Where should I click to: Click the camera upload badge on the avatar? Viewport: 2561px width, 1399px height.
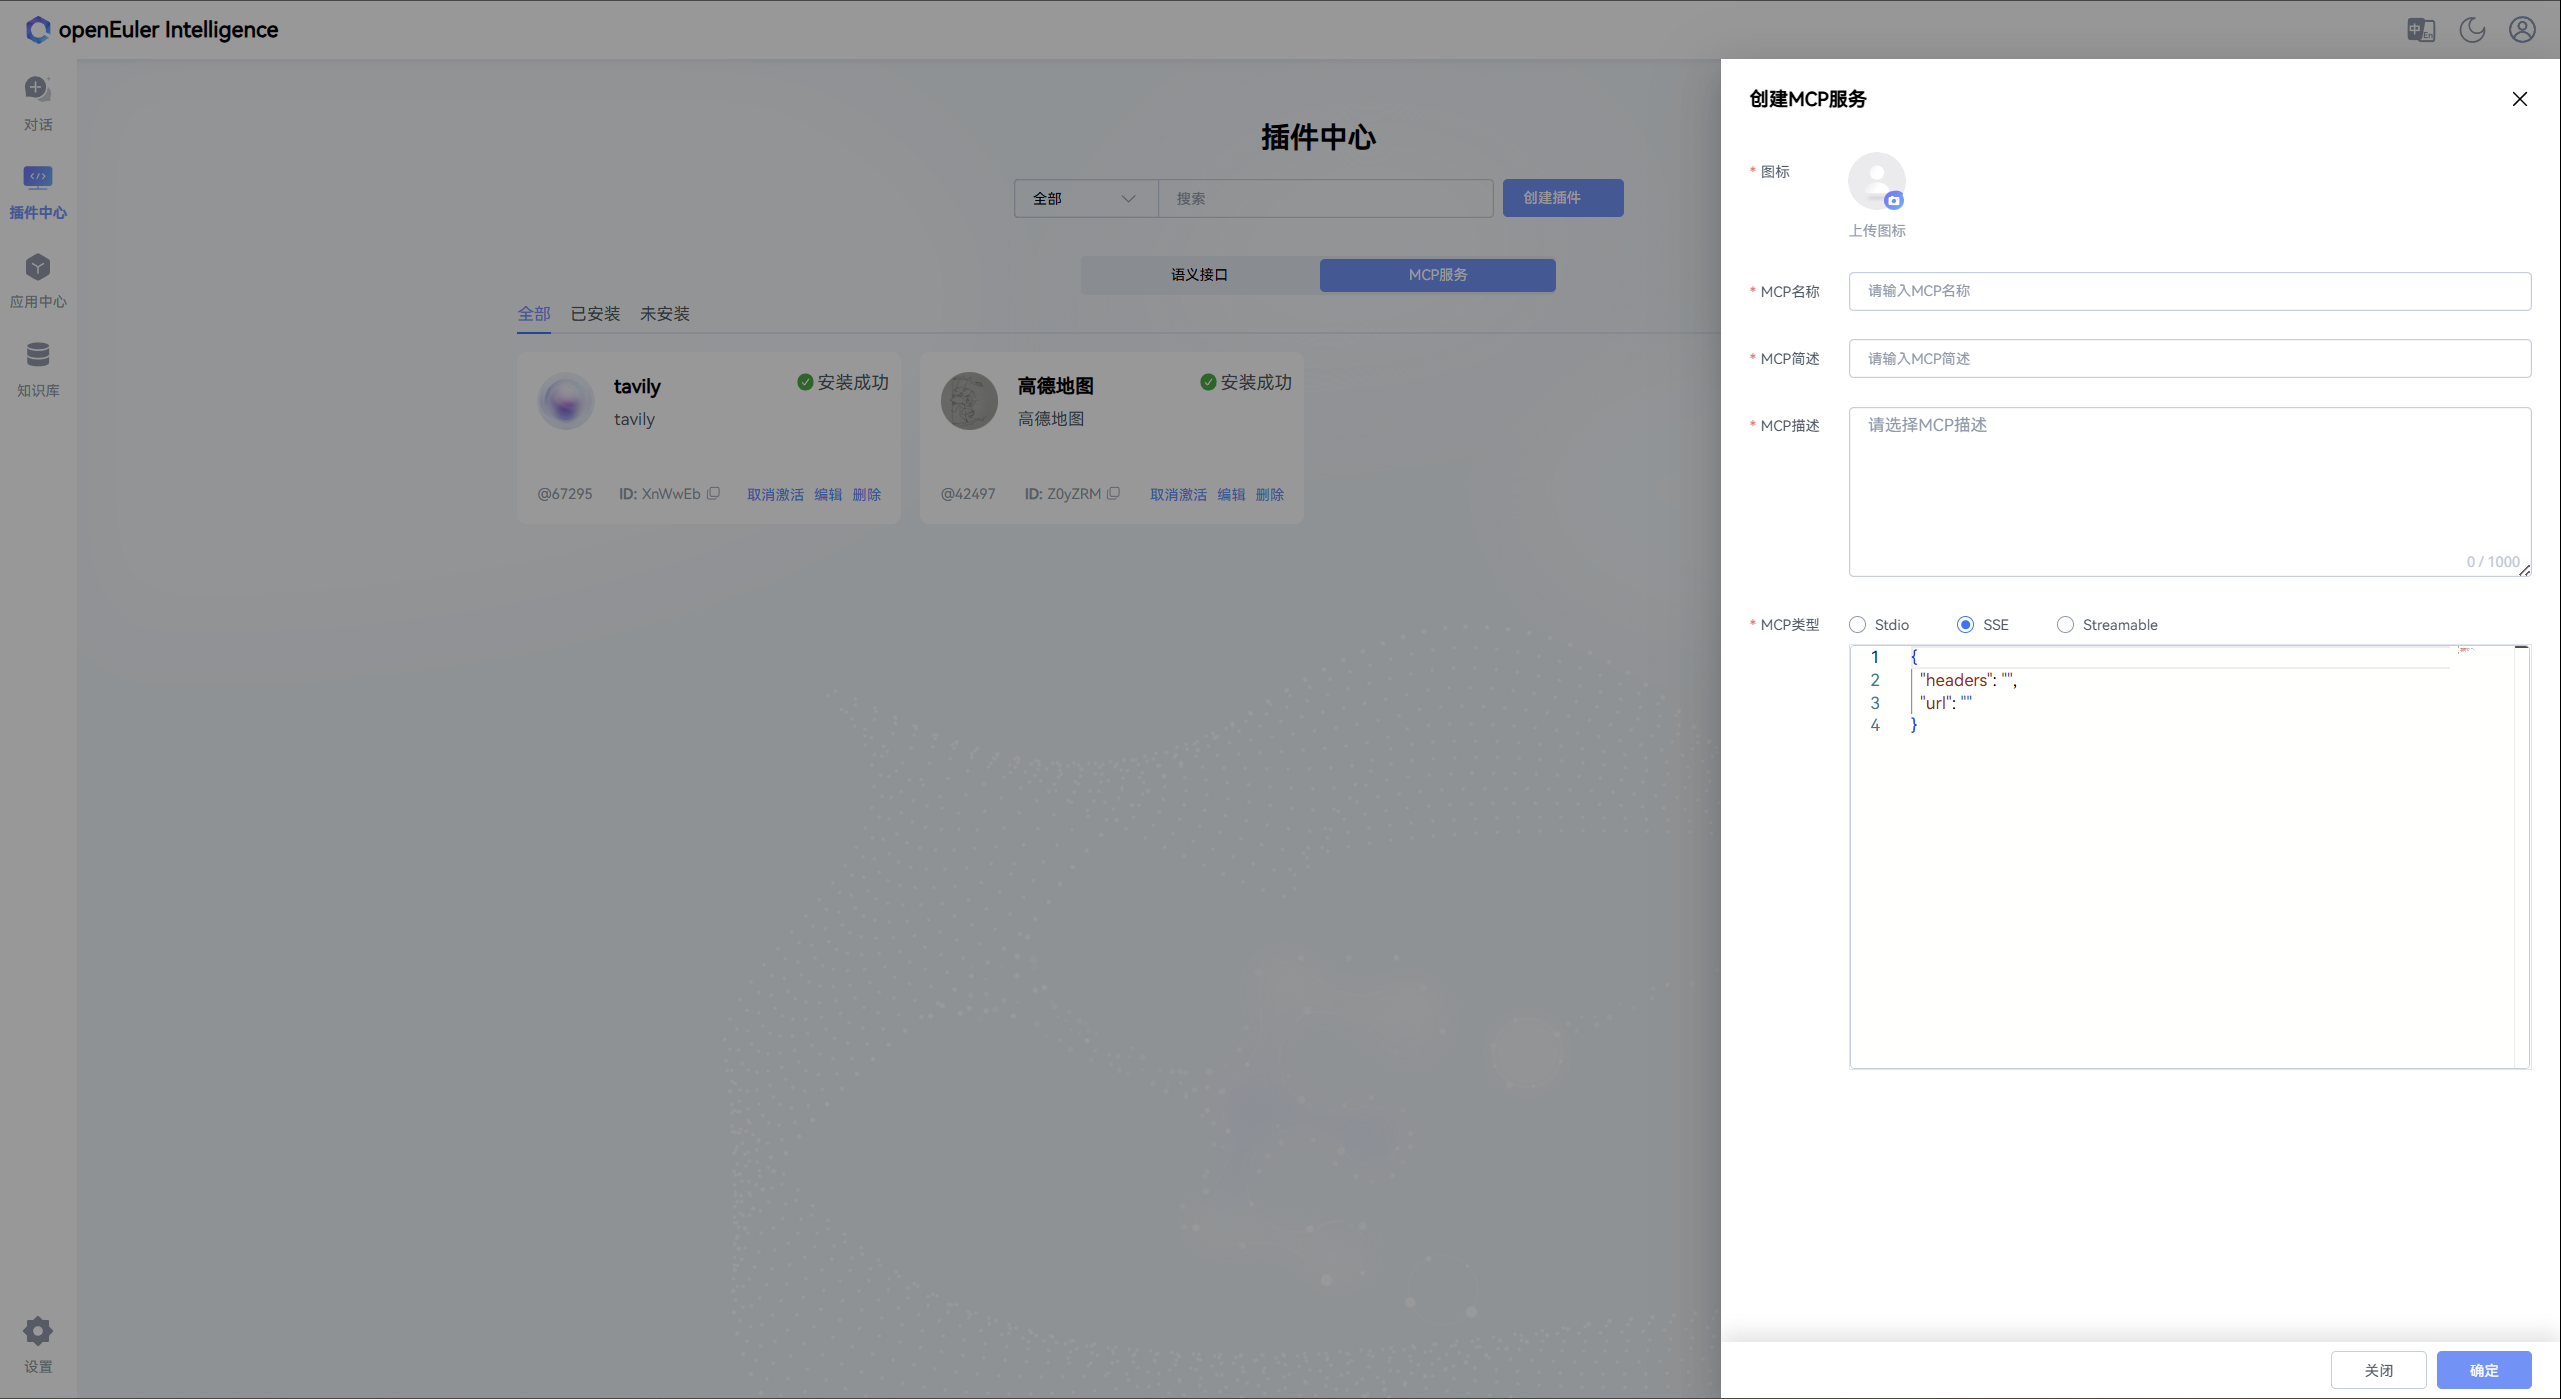1895,201
